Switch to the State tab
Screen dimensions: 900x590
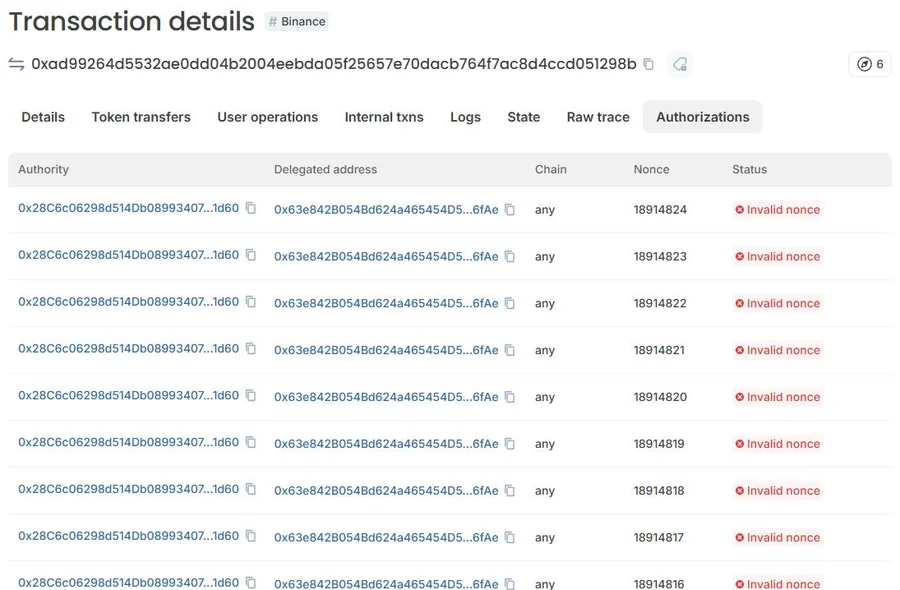(x=523, y=117)
